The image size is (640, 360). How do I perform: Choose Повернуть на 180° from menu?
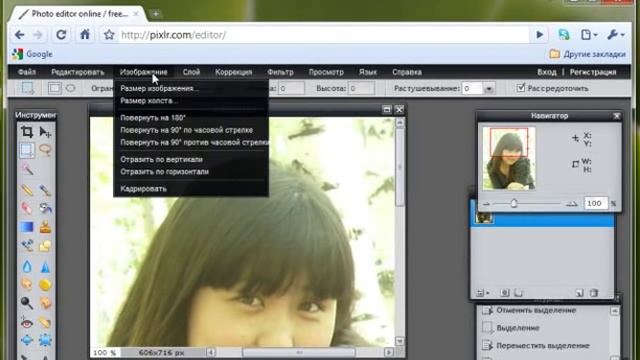pyautogui.click(x=153, y=118)
